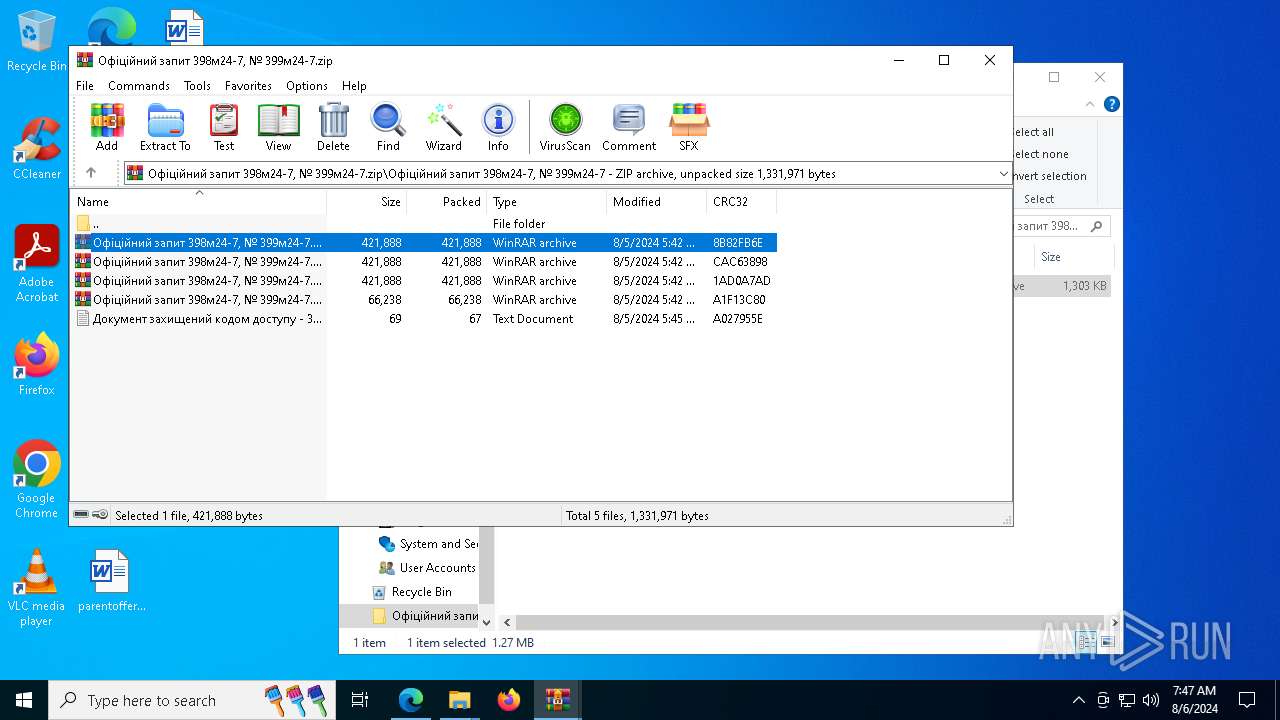Click Explorer search box
The height and width of the screenshot is (720, 1280).
coord(1062,226)
